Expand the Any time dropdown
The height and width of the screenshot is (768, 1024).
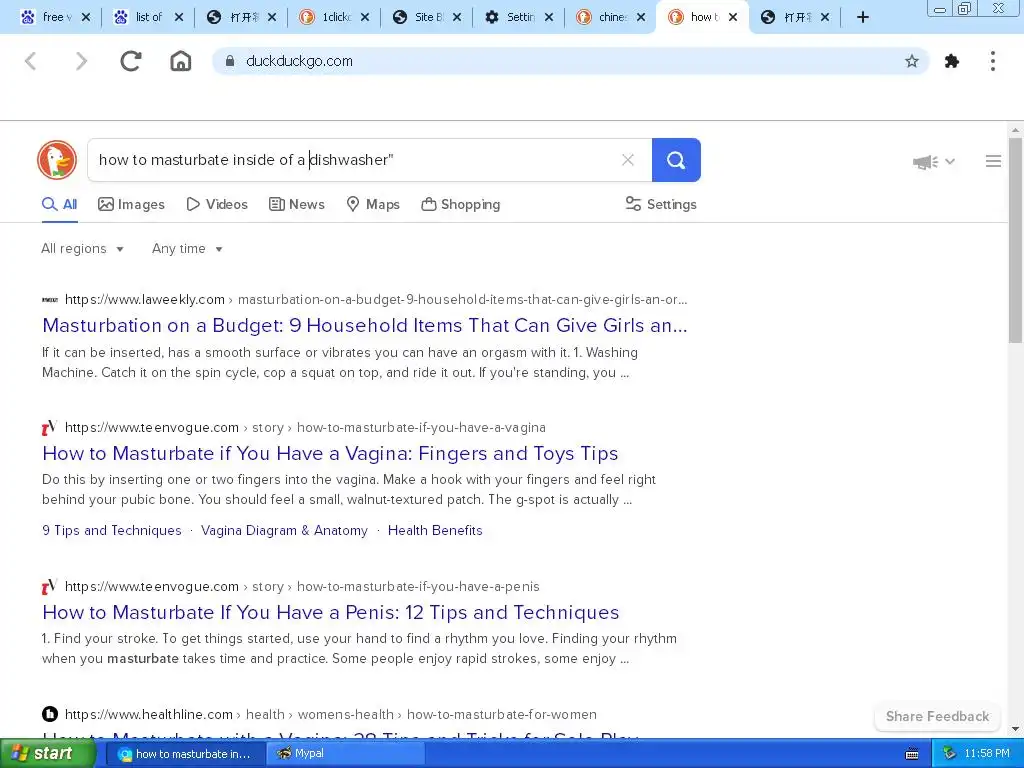[187, 249]
